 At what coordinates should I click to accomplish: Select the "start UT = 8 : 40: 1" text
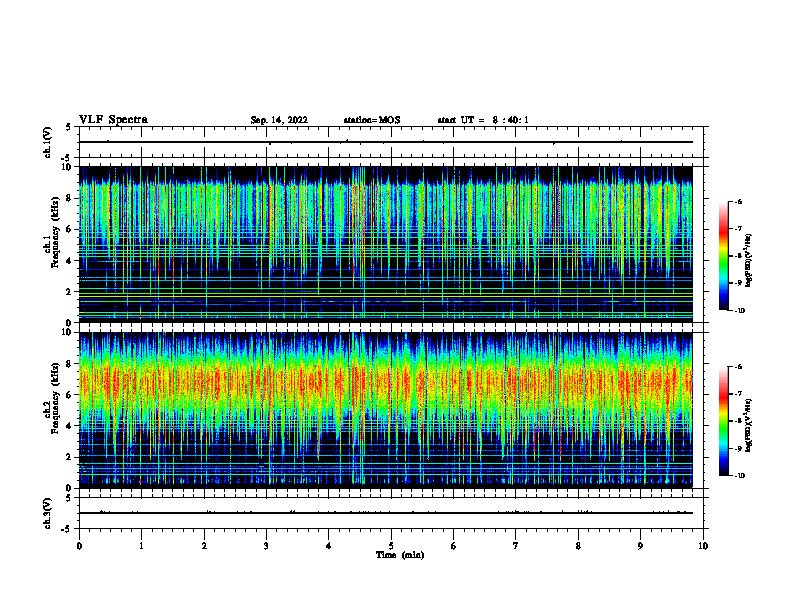483,120
